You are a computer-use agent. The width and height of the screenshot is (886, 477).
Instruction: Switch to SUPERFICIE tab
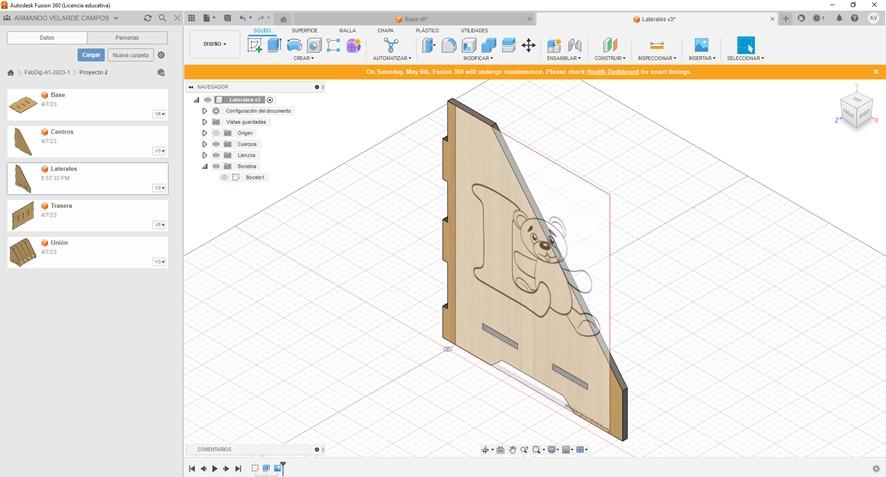305,31
